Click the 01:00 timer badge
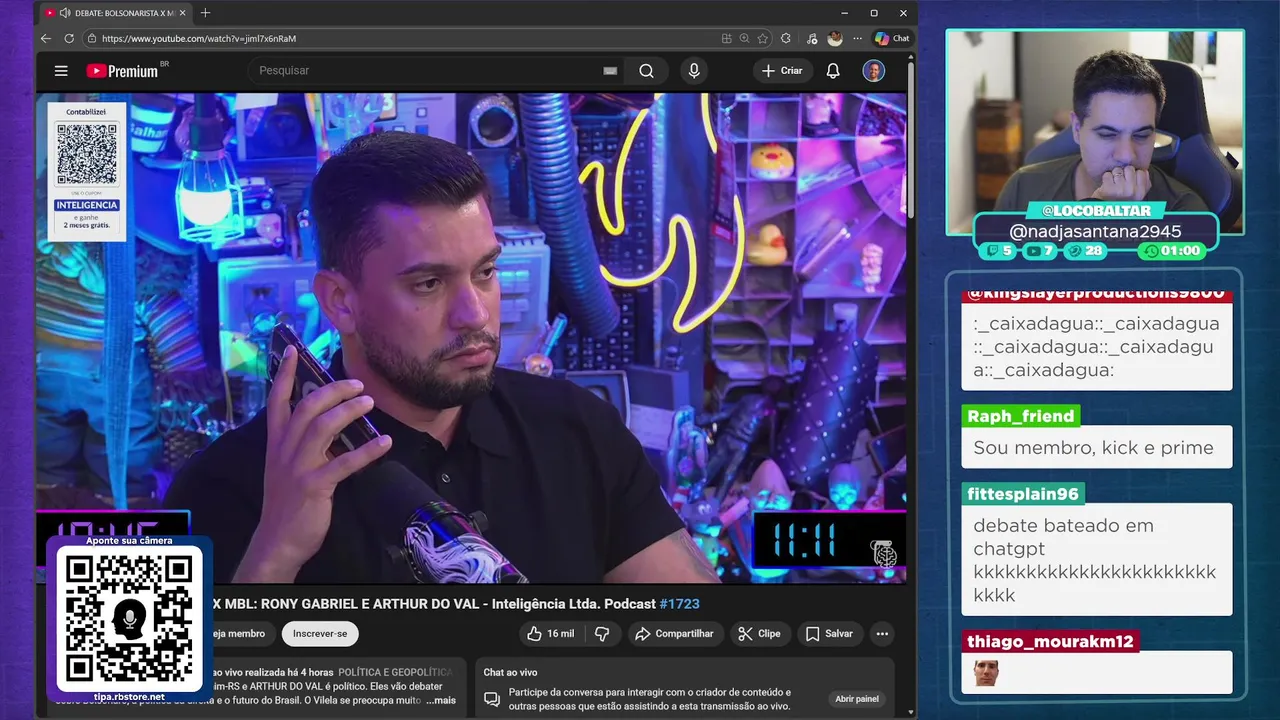This screenshot has width=1280, height=720. [1172, 251]
